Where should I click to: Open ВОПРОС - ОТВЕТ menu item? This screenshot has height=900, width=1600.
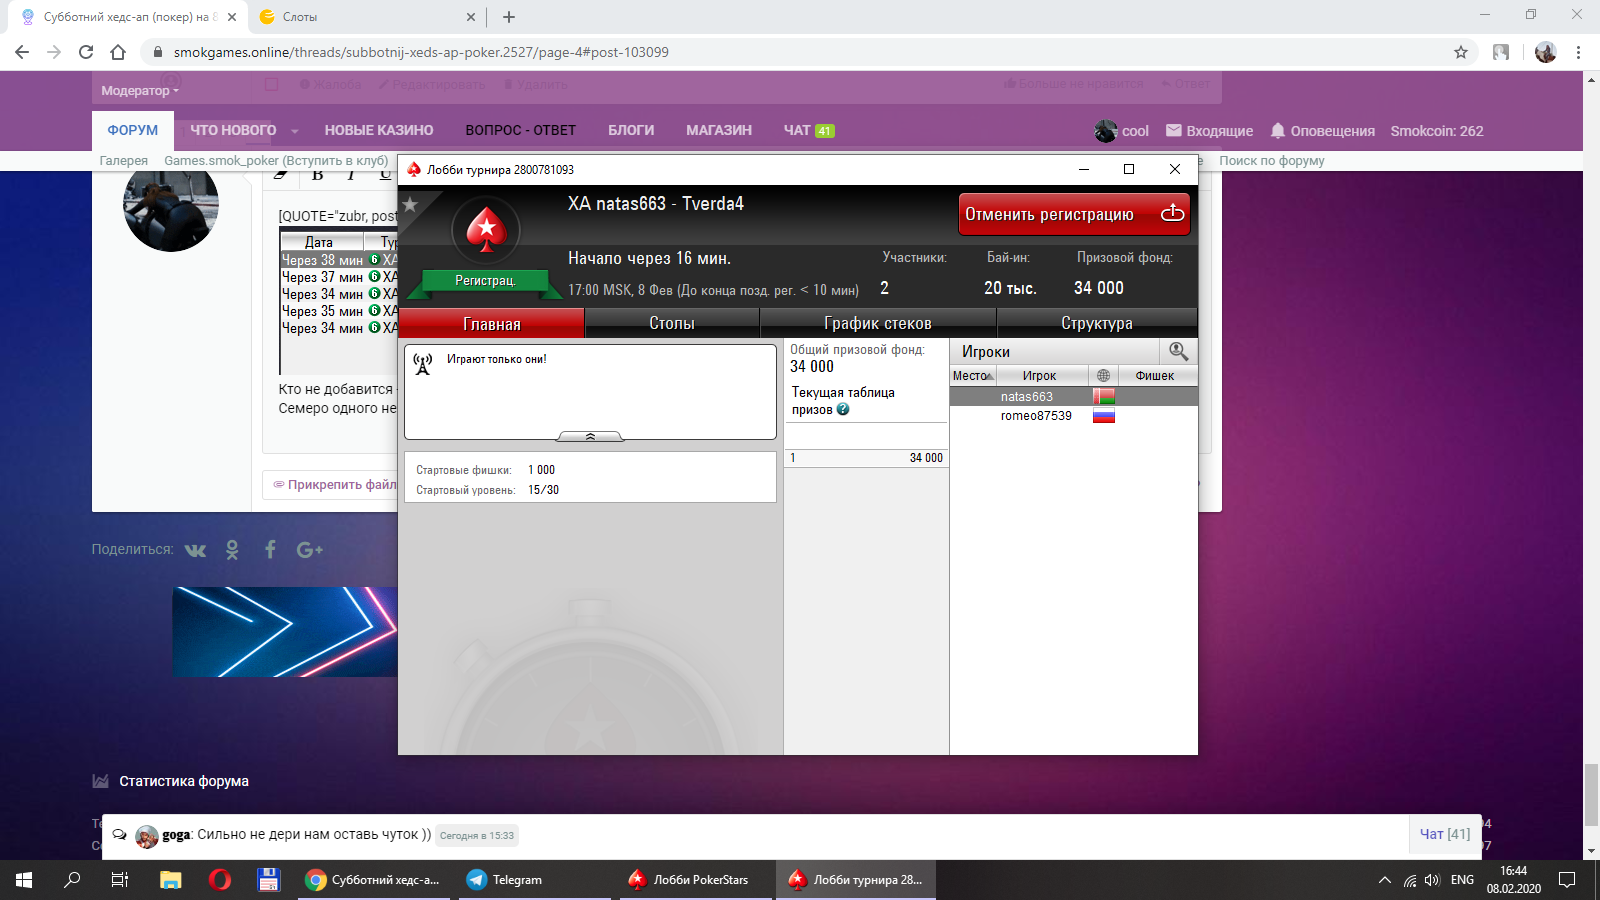pyautogui.click(x=520, y=130)
